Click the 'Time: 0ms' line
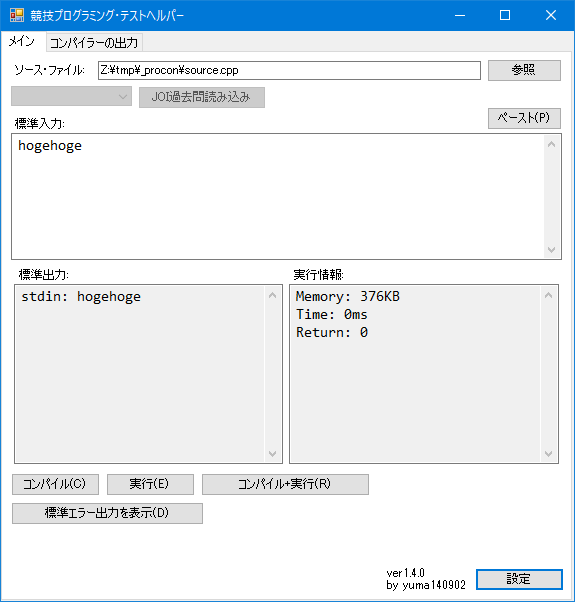Viewport: 575px width, 602px height. [x=331, y=314]
